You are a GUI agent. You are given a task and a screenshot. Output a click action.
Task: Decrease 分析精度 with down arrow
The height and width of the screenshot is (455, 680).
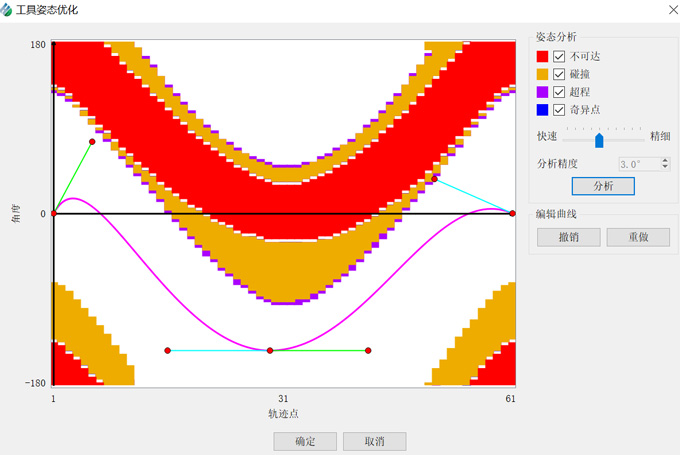pyautogui.click(x=665, y=167)
